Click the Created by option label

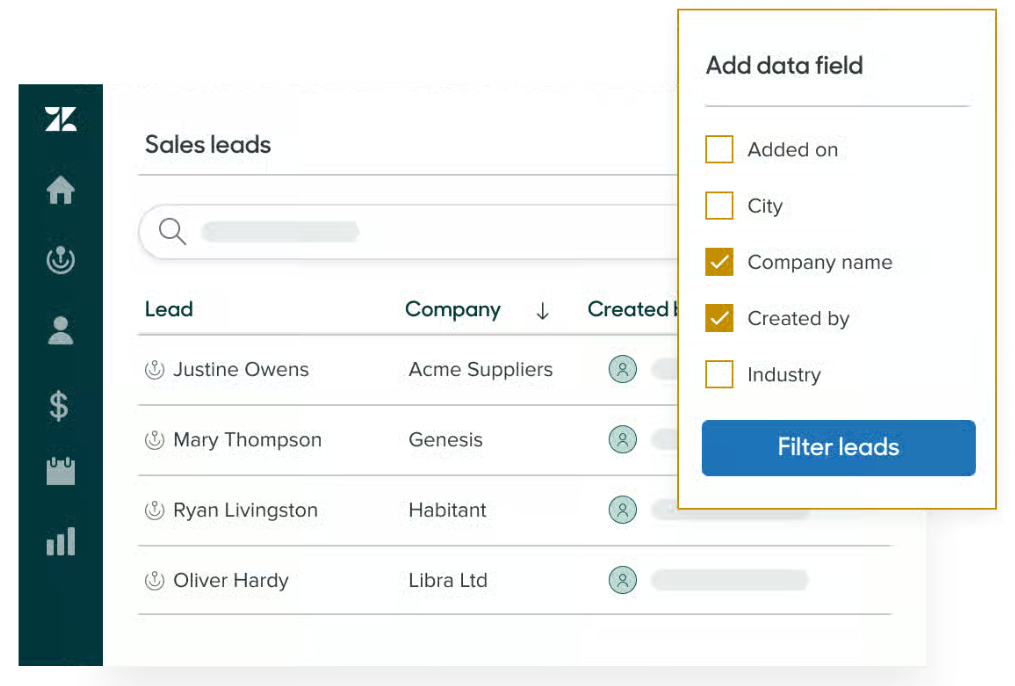[x=798, y=319]
